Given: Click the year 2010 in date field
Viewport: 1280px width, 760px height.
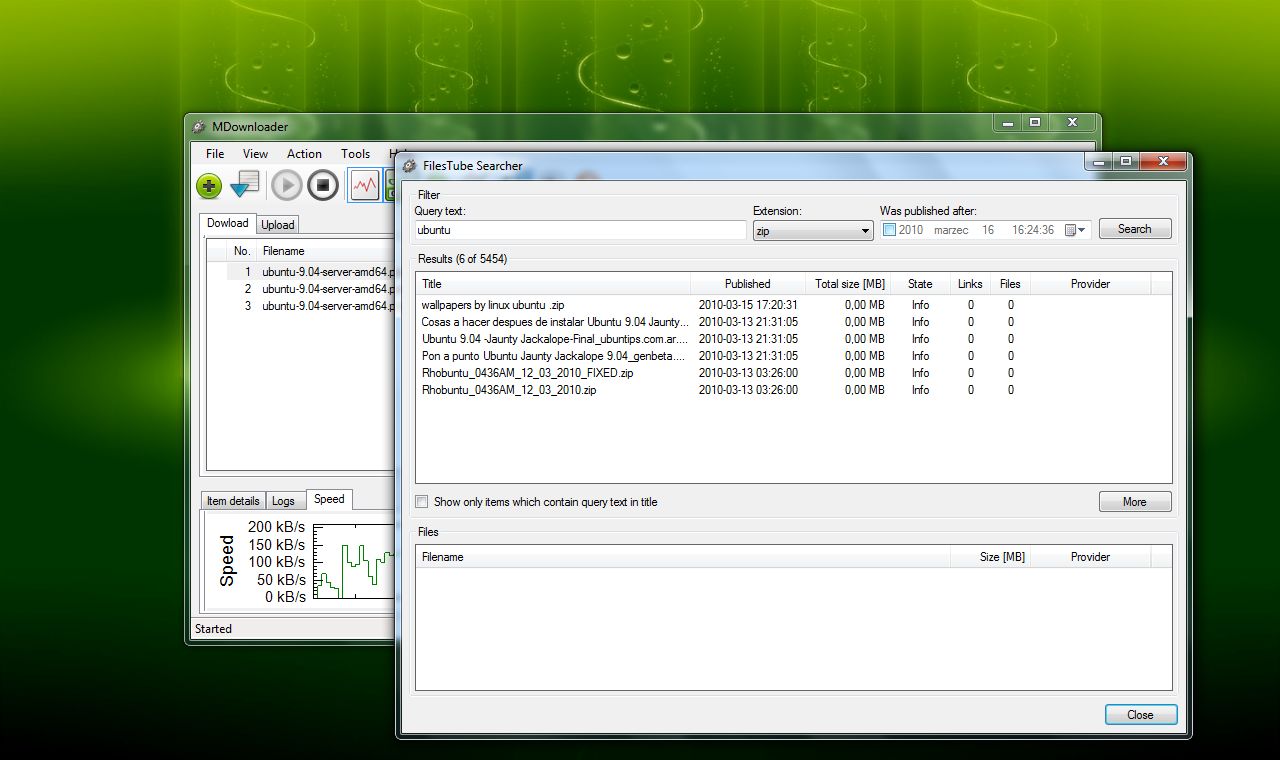Looking at the screenshot, I should tap(911, 230).
